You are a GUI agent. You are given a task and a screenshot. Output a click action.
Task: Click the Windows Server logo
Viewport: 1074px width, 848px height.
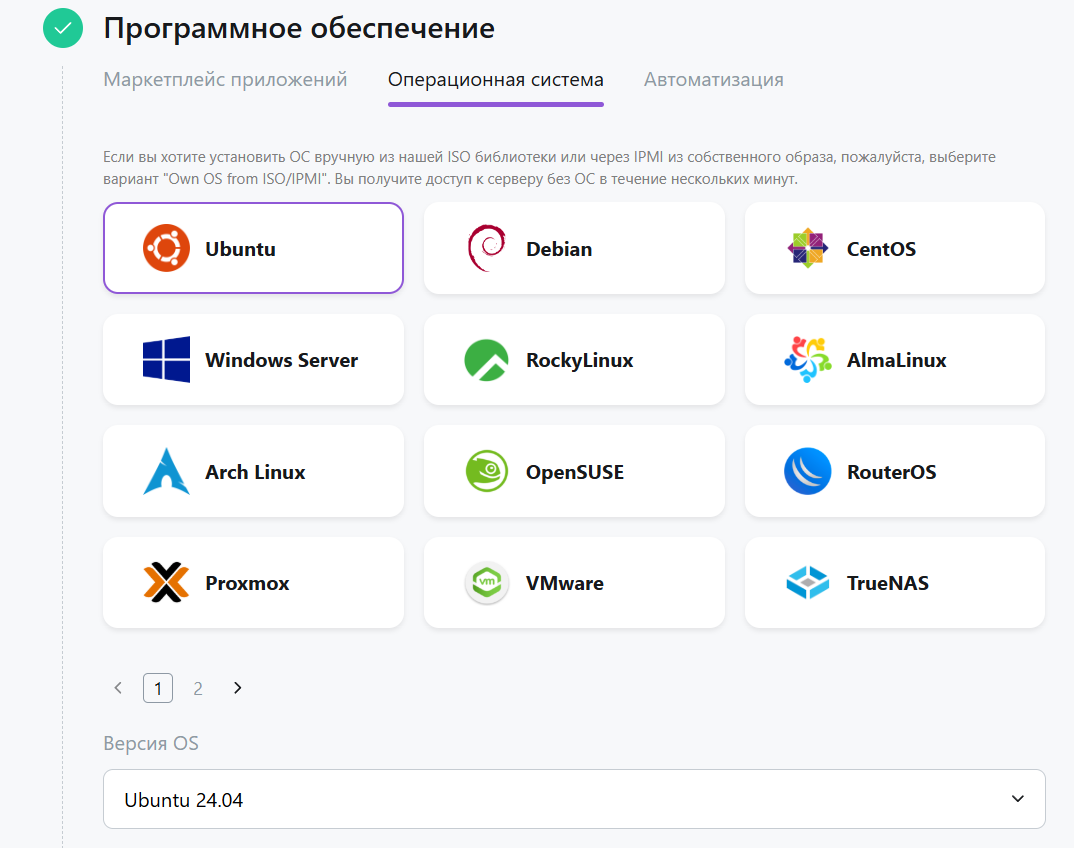pos(166,360)
